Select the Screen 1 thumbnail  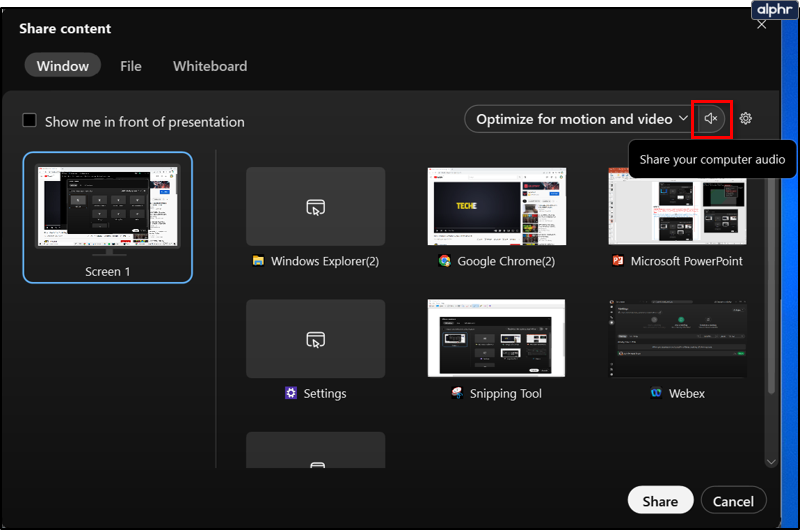pyautogui.click(x=108, y=217)
